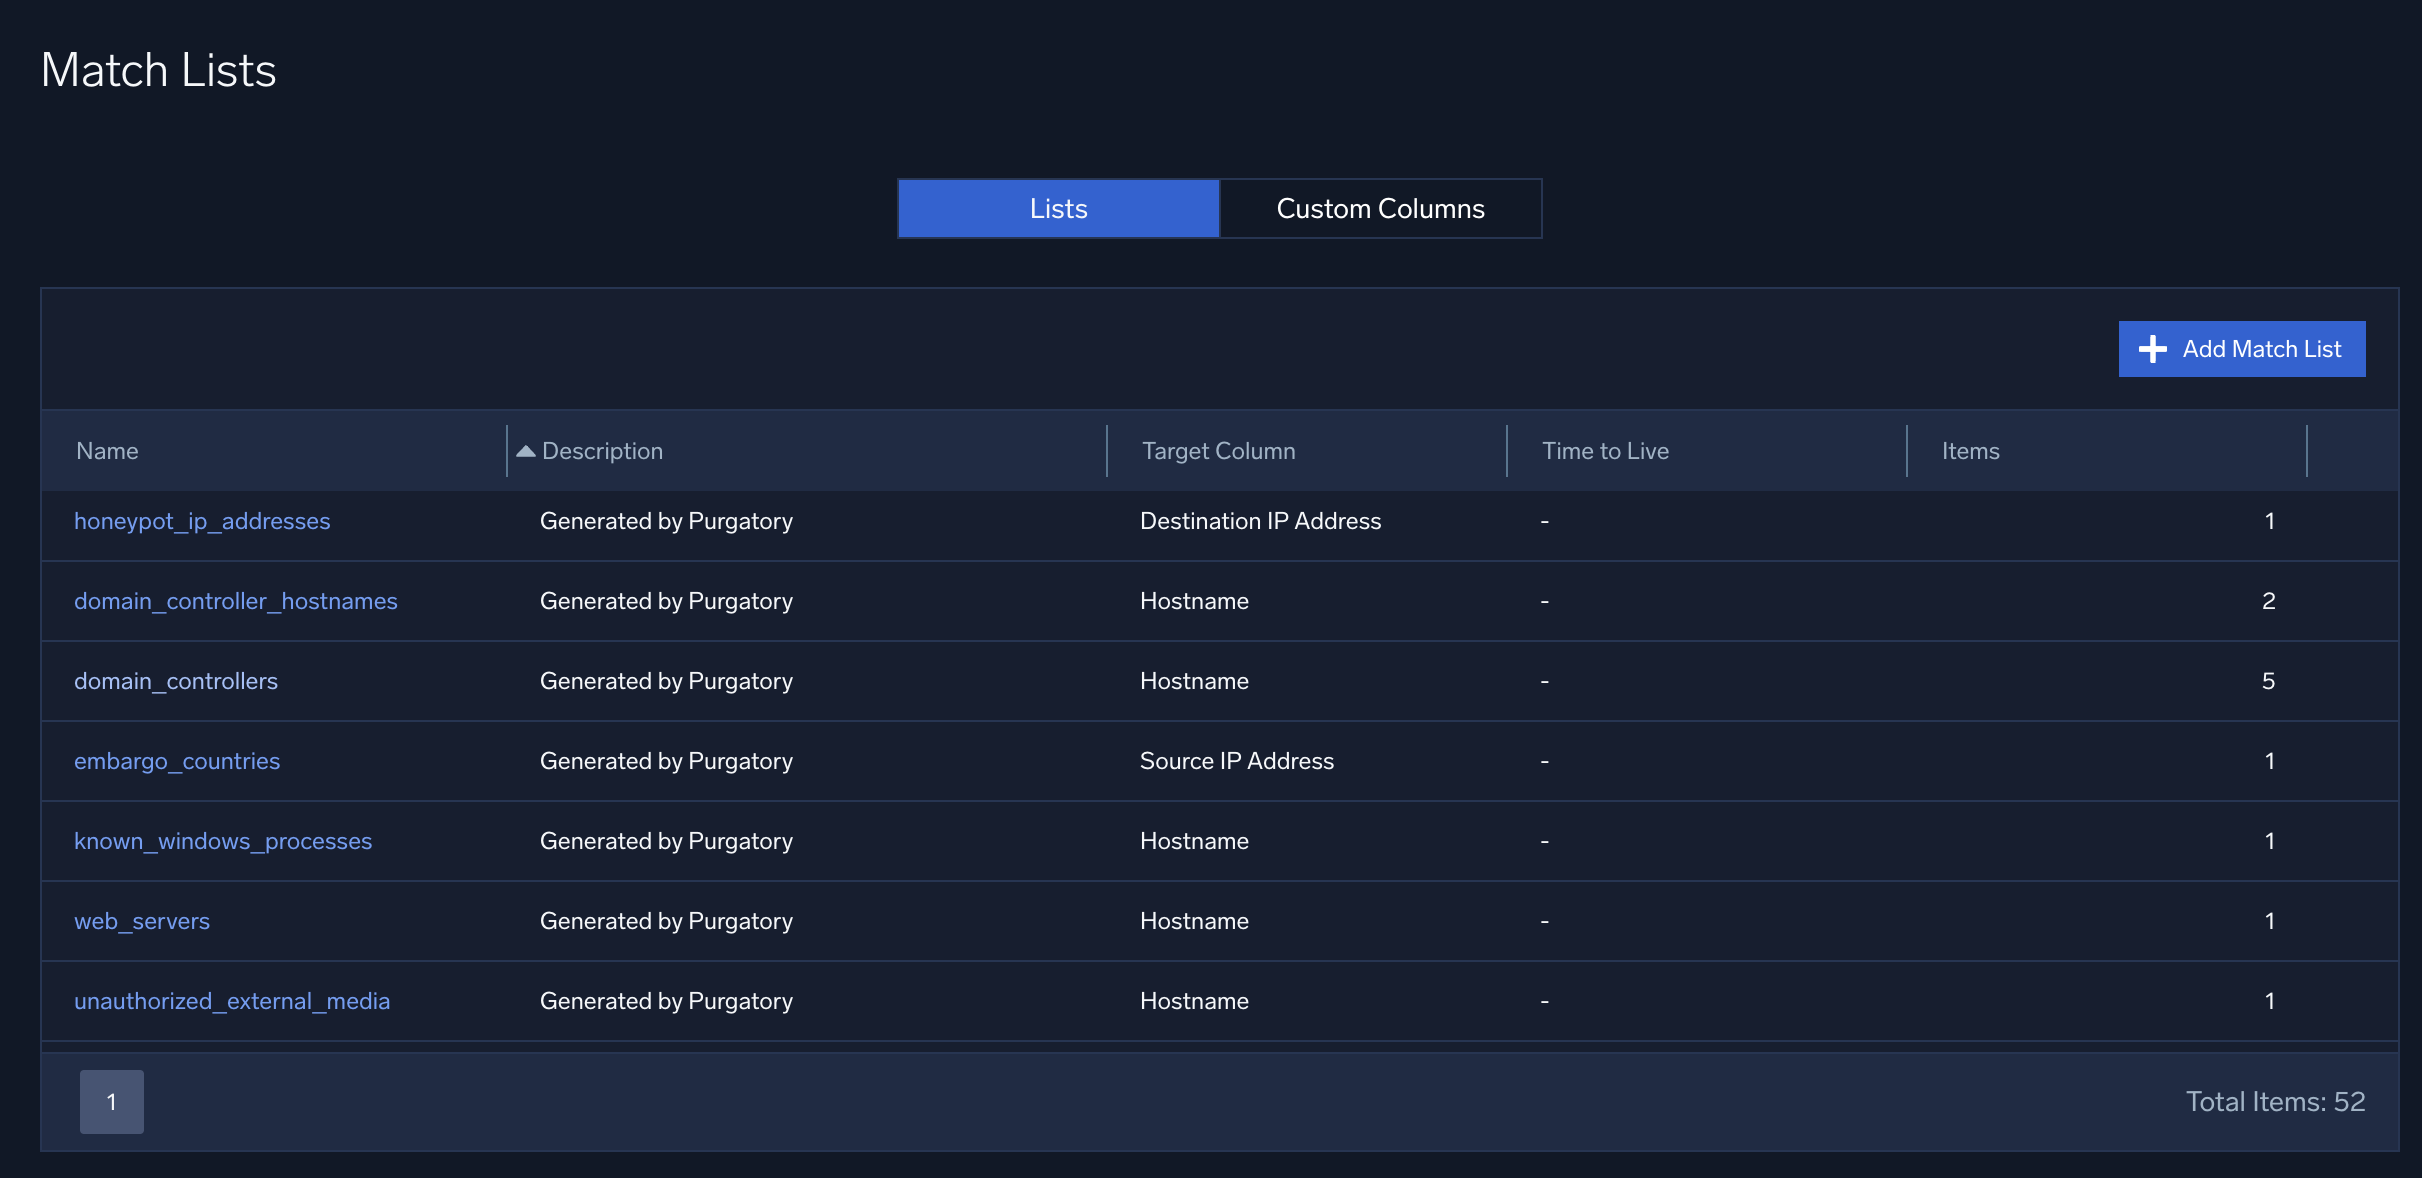2422x1178 pixels.
Task: Click the unauthorized_external_media list entry
Action: [232, 999]
